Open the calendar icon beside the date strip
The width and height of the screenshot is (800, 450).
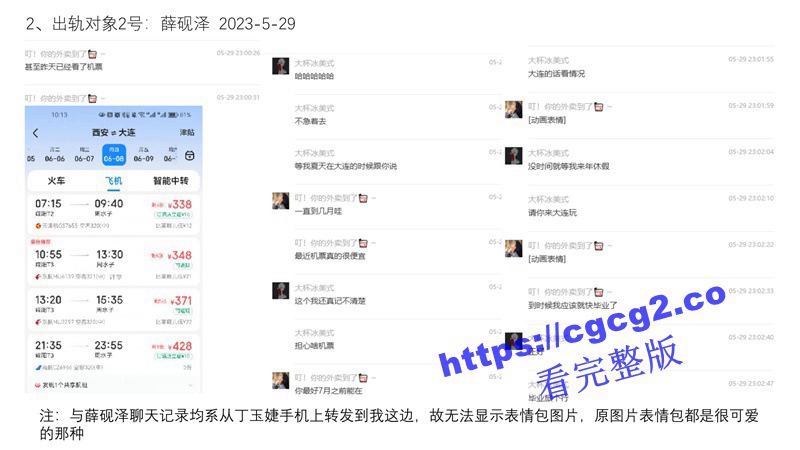(191, 156)
